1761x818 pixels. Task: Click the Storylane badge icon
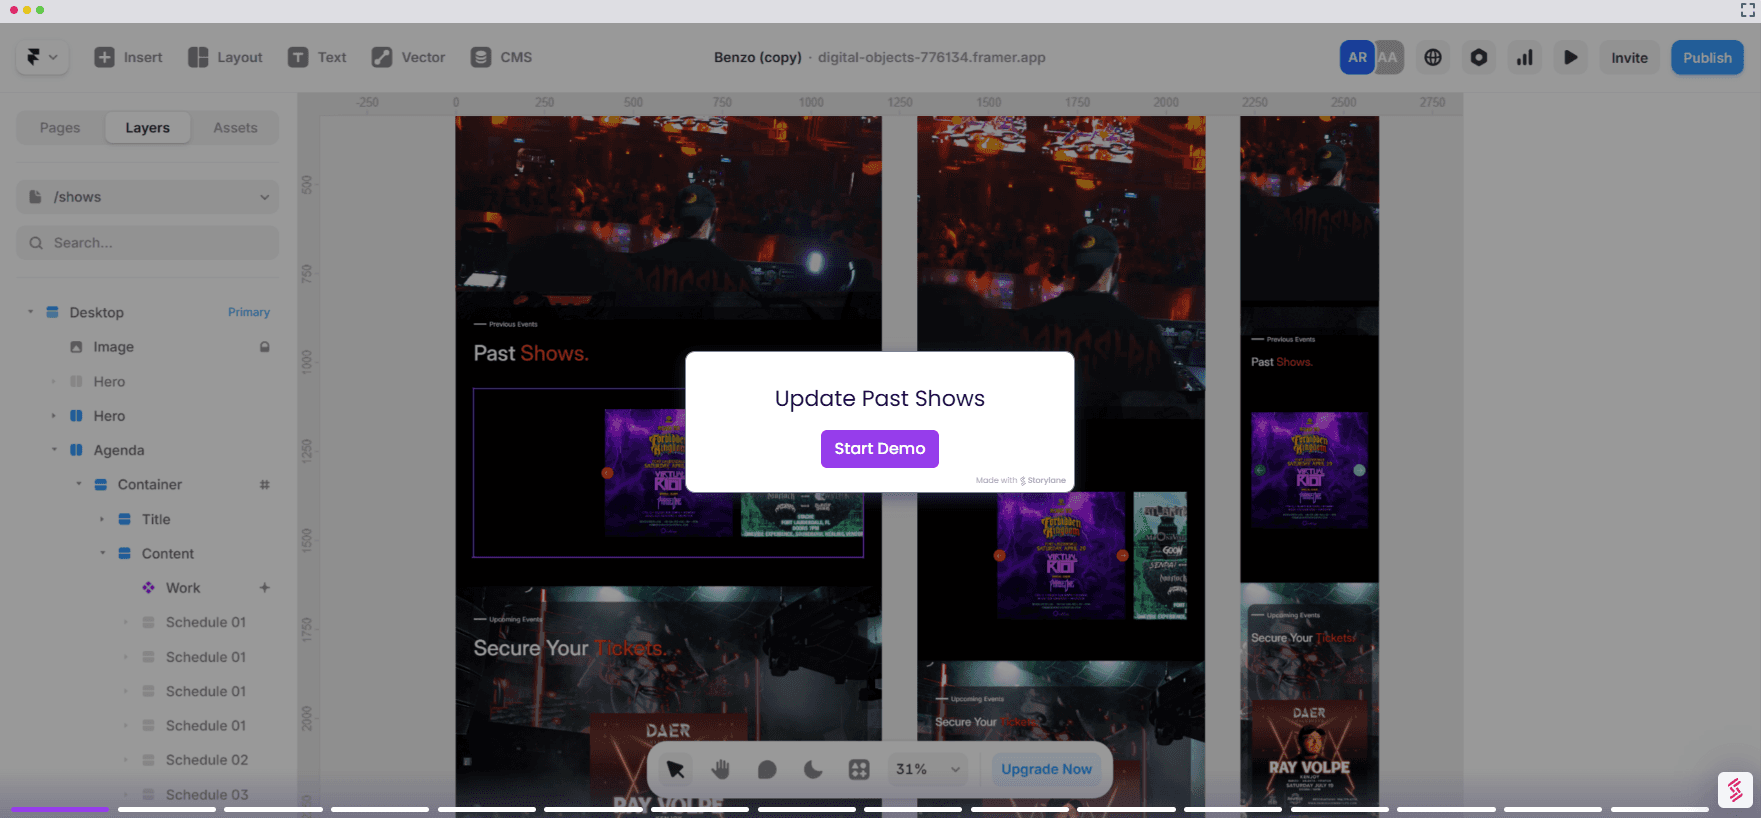click(x=1735, y=790)
